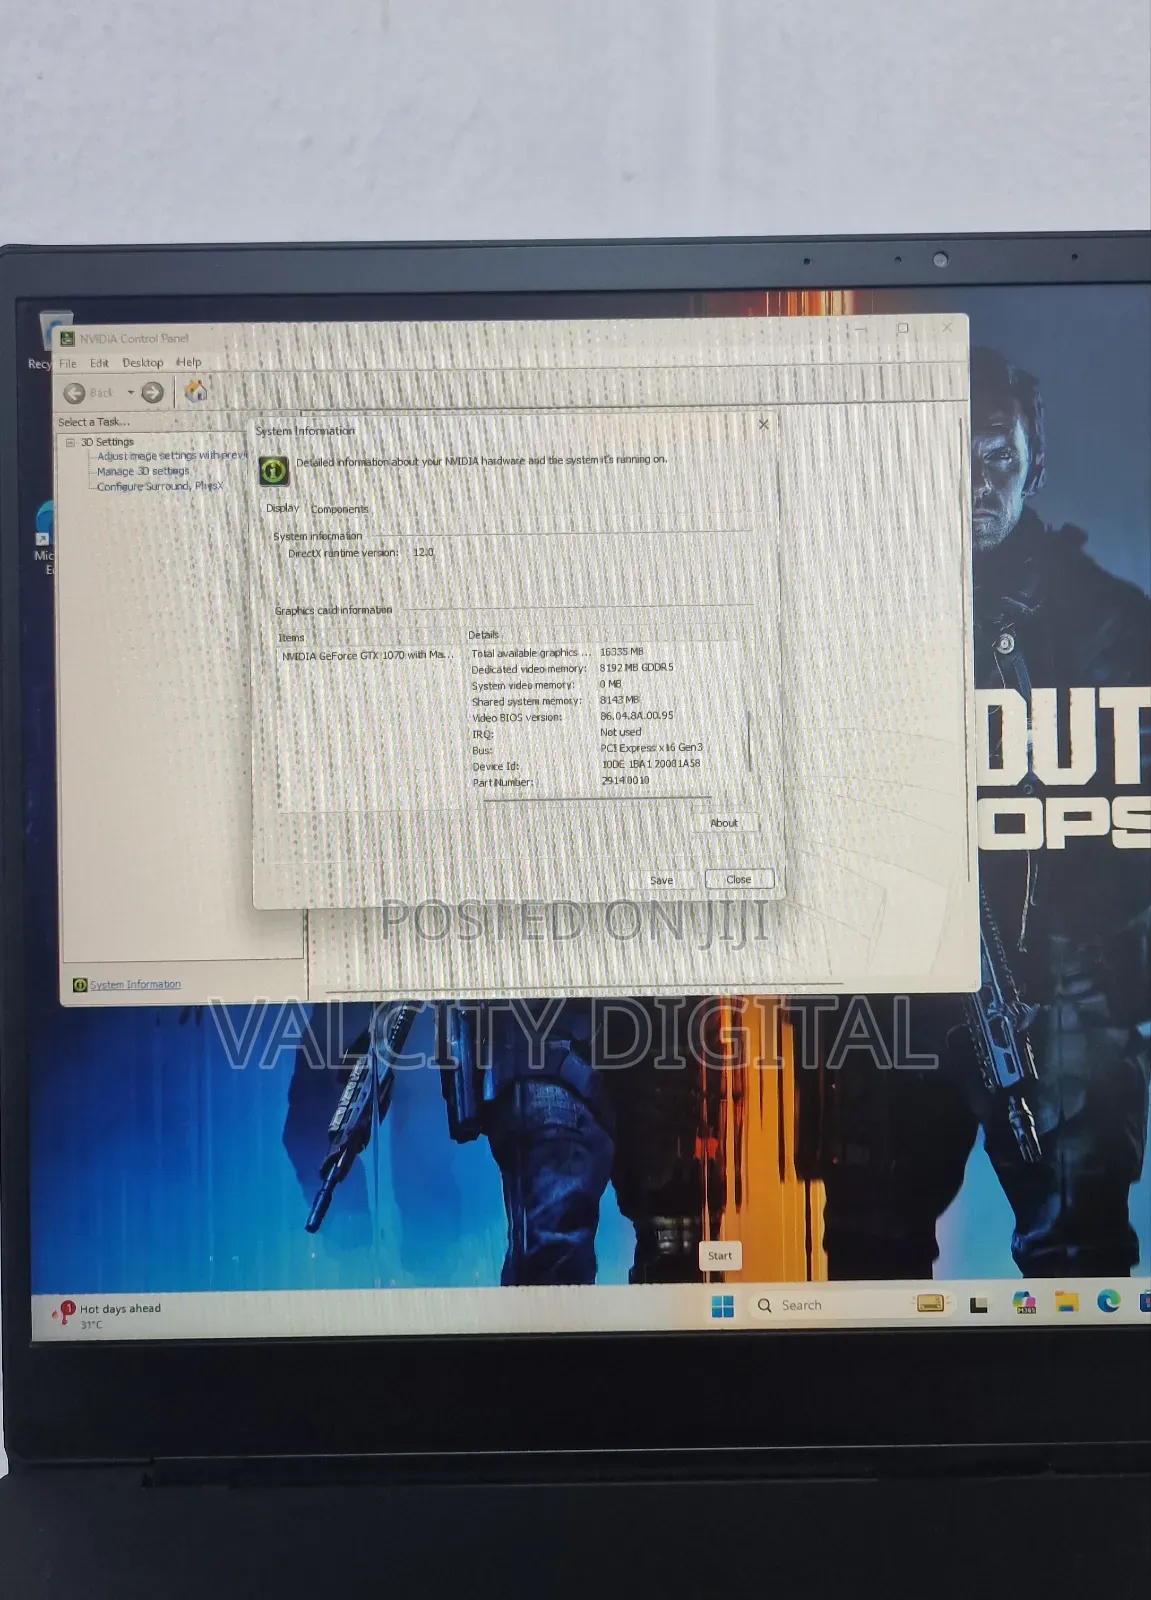
Task: Select the Recycle Bin desktop icon
Action: pyautogui.click(x=50, y=340)
